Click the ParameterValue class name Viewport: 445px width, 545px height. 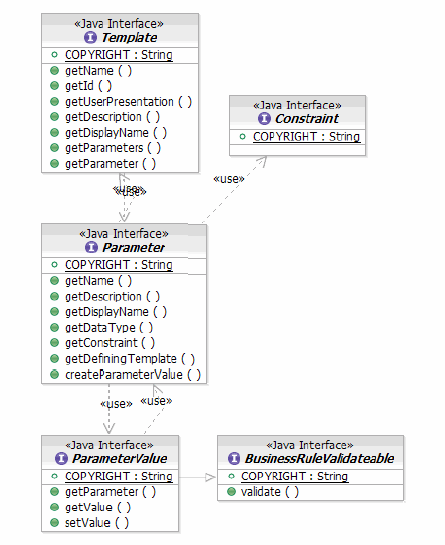tap(120, 458)
